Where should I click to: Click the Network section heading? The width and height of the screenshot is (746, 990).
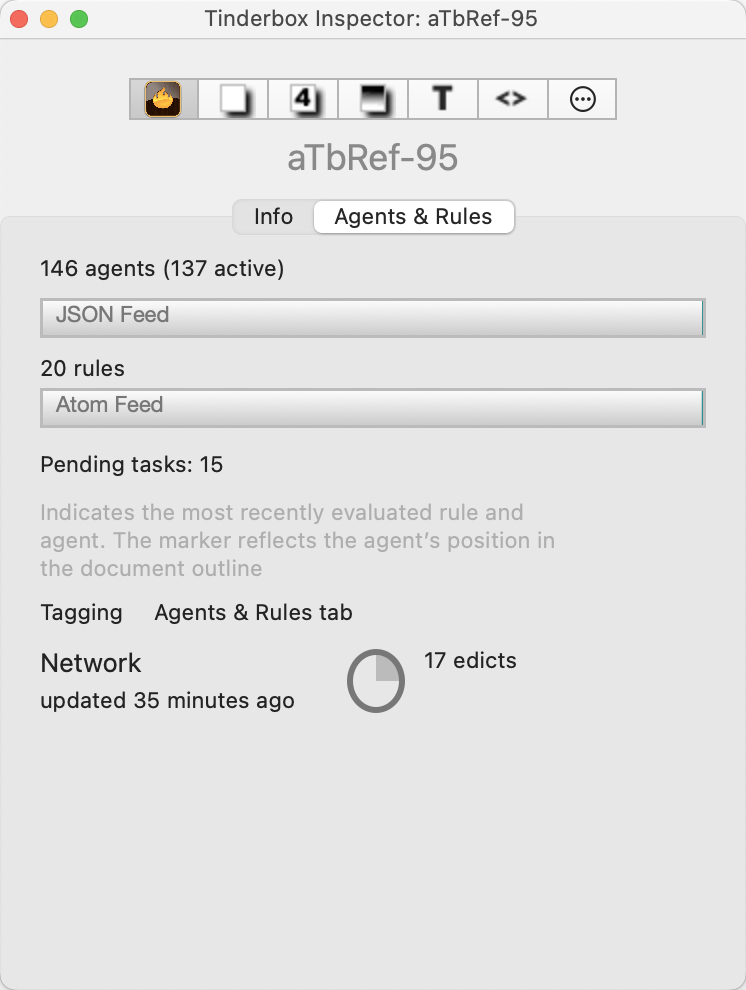point(90,663)
